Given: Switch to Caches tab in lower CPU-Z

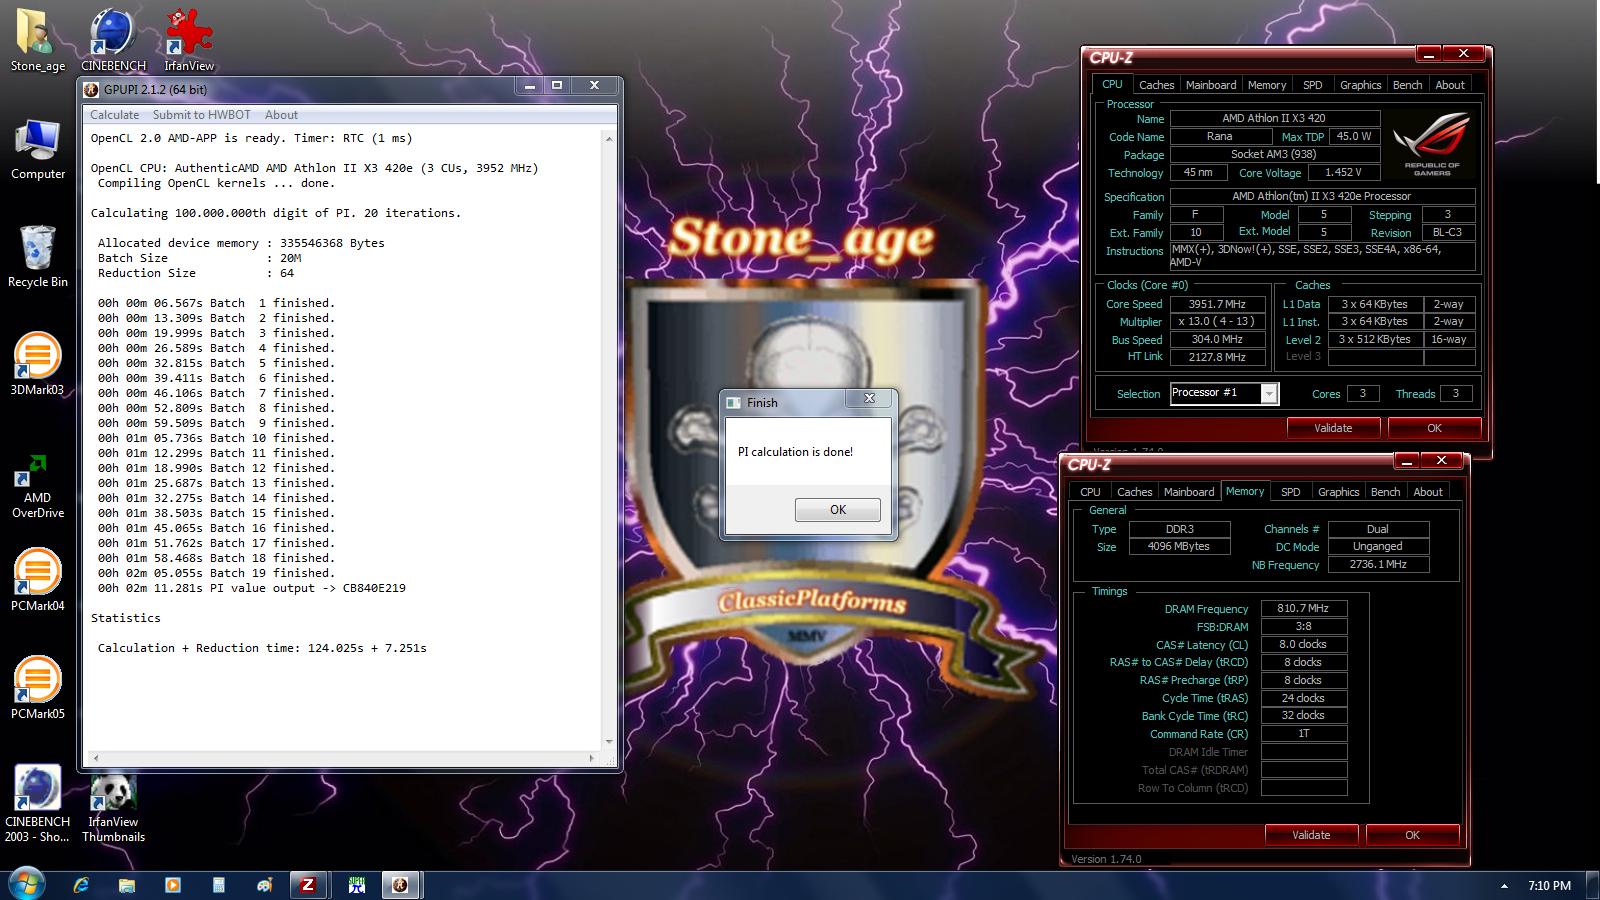Looking at the screenshot, I should pyautogui.click(x=1134, y=492).
